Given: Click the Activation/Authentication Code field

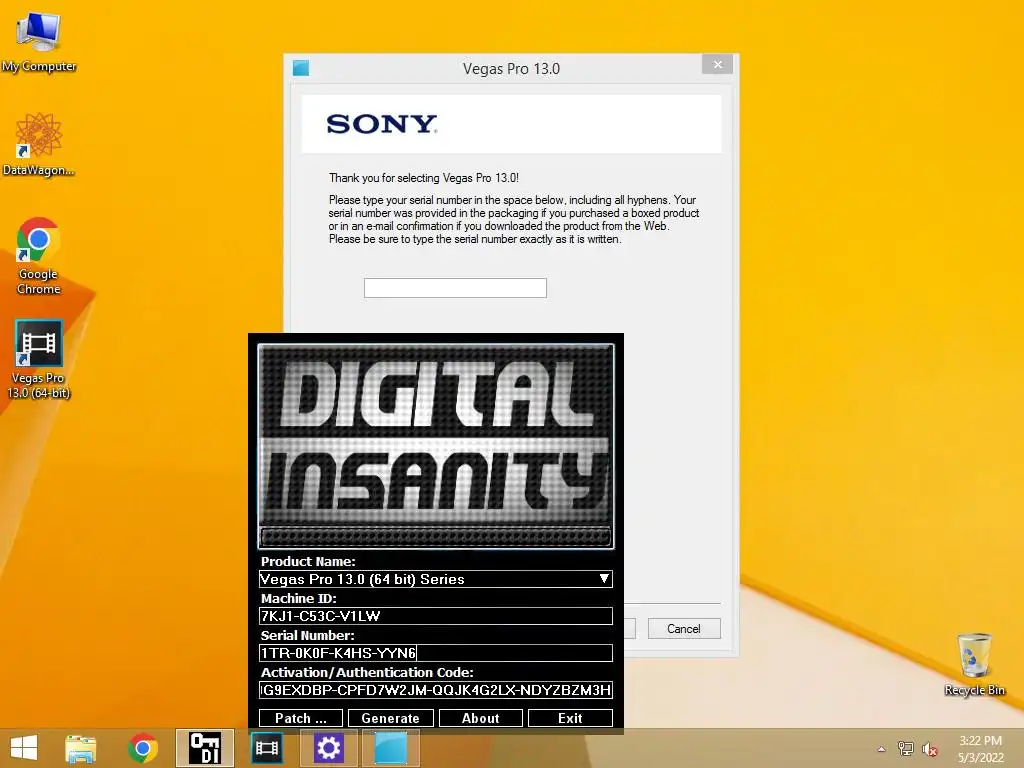Looking at the screenshot, I should coord(436,690).
